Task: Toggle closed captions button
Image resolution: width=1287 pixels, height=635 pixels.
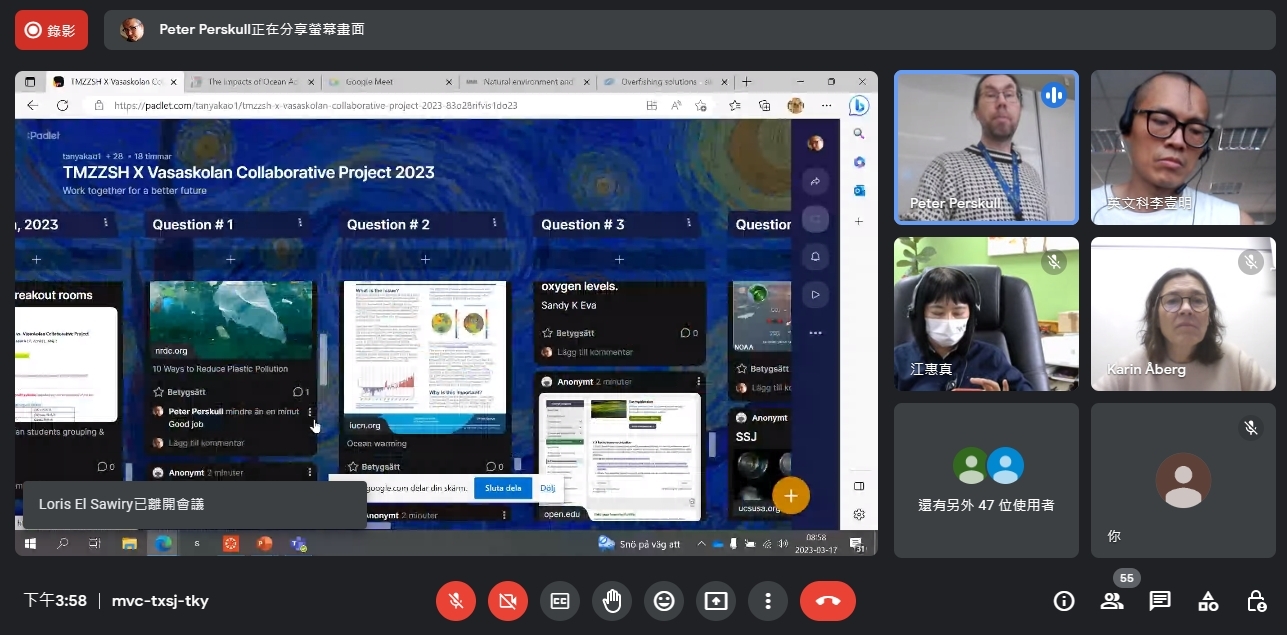Action: (560, 601)
